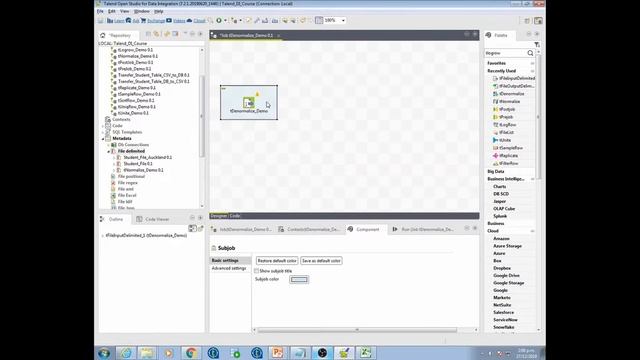Select tSampleRow component in Palette
This screenshot has height=360, width=640.
[508, 148]
